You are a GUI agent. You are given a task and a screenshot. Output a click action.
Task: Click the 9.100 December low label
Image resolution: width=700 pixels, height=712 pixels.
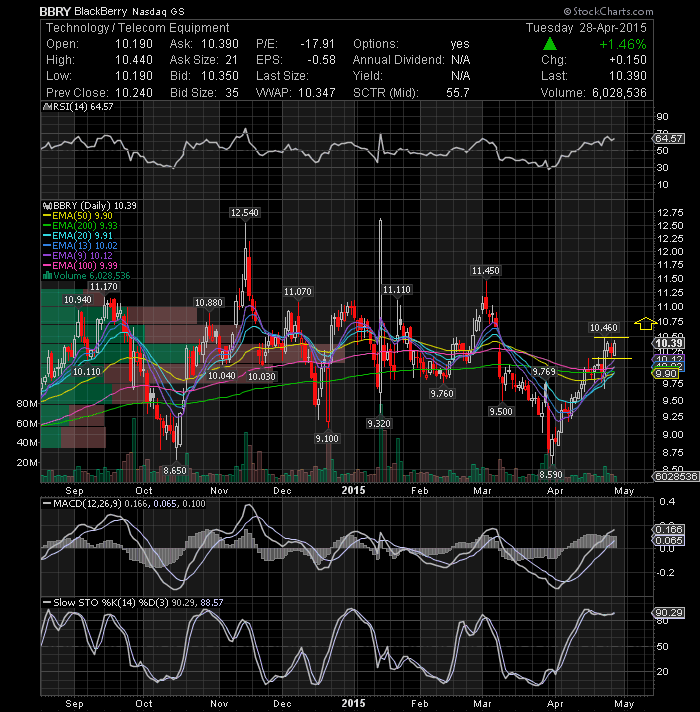327,439
